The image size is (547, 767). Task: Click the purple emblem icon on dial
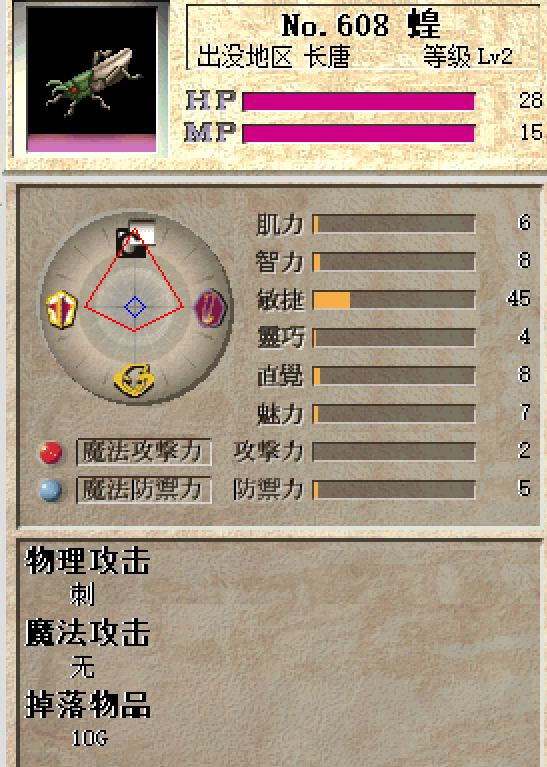[210, 308]
